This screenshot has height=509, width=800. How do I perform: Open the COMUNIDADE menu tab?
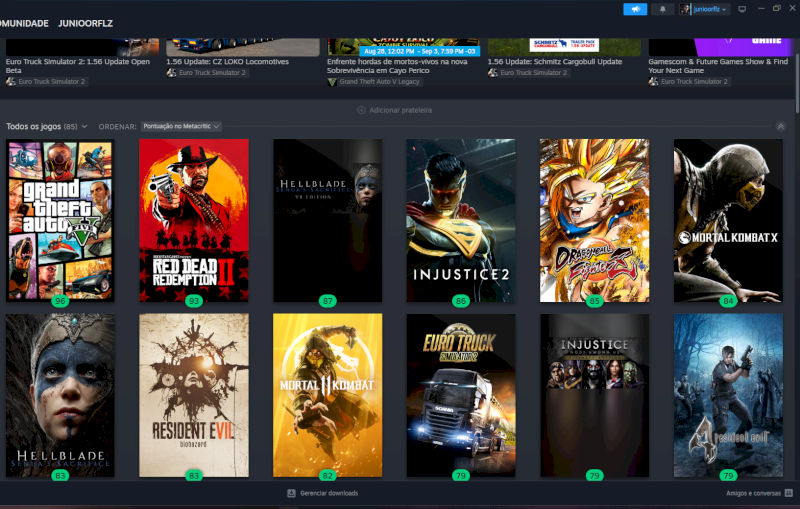(x=24, y=23)
